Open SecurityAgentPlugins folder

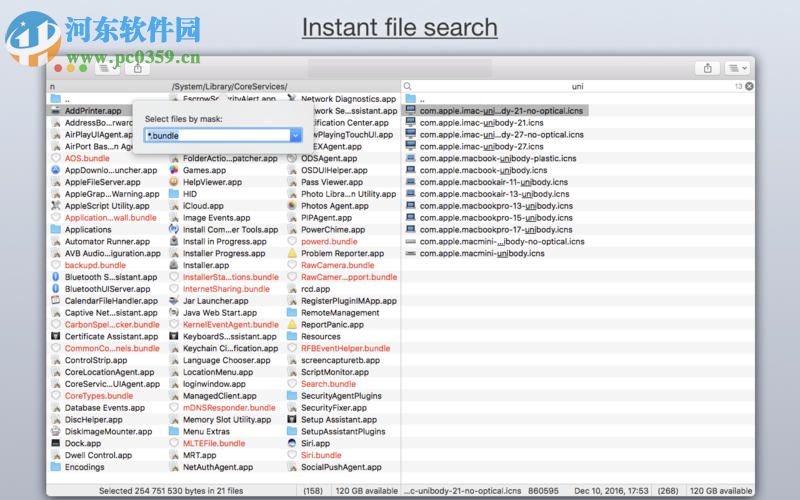pos(341,396)
